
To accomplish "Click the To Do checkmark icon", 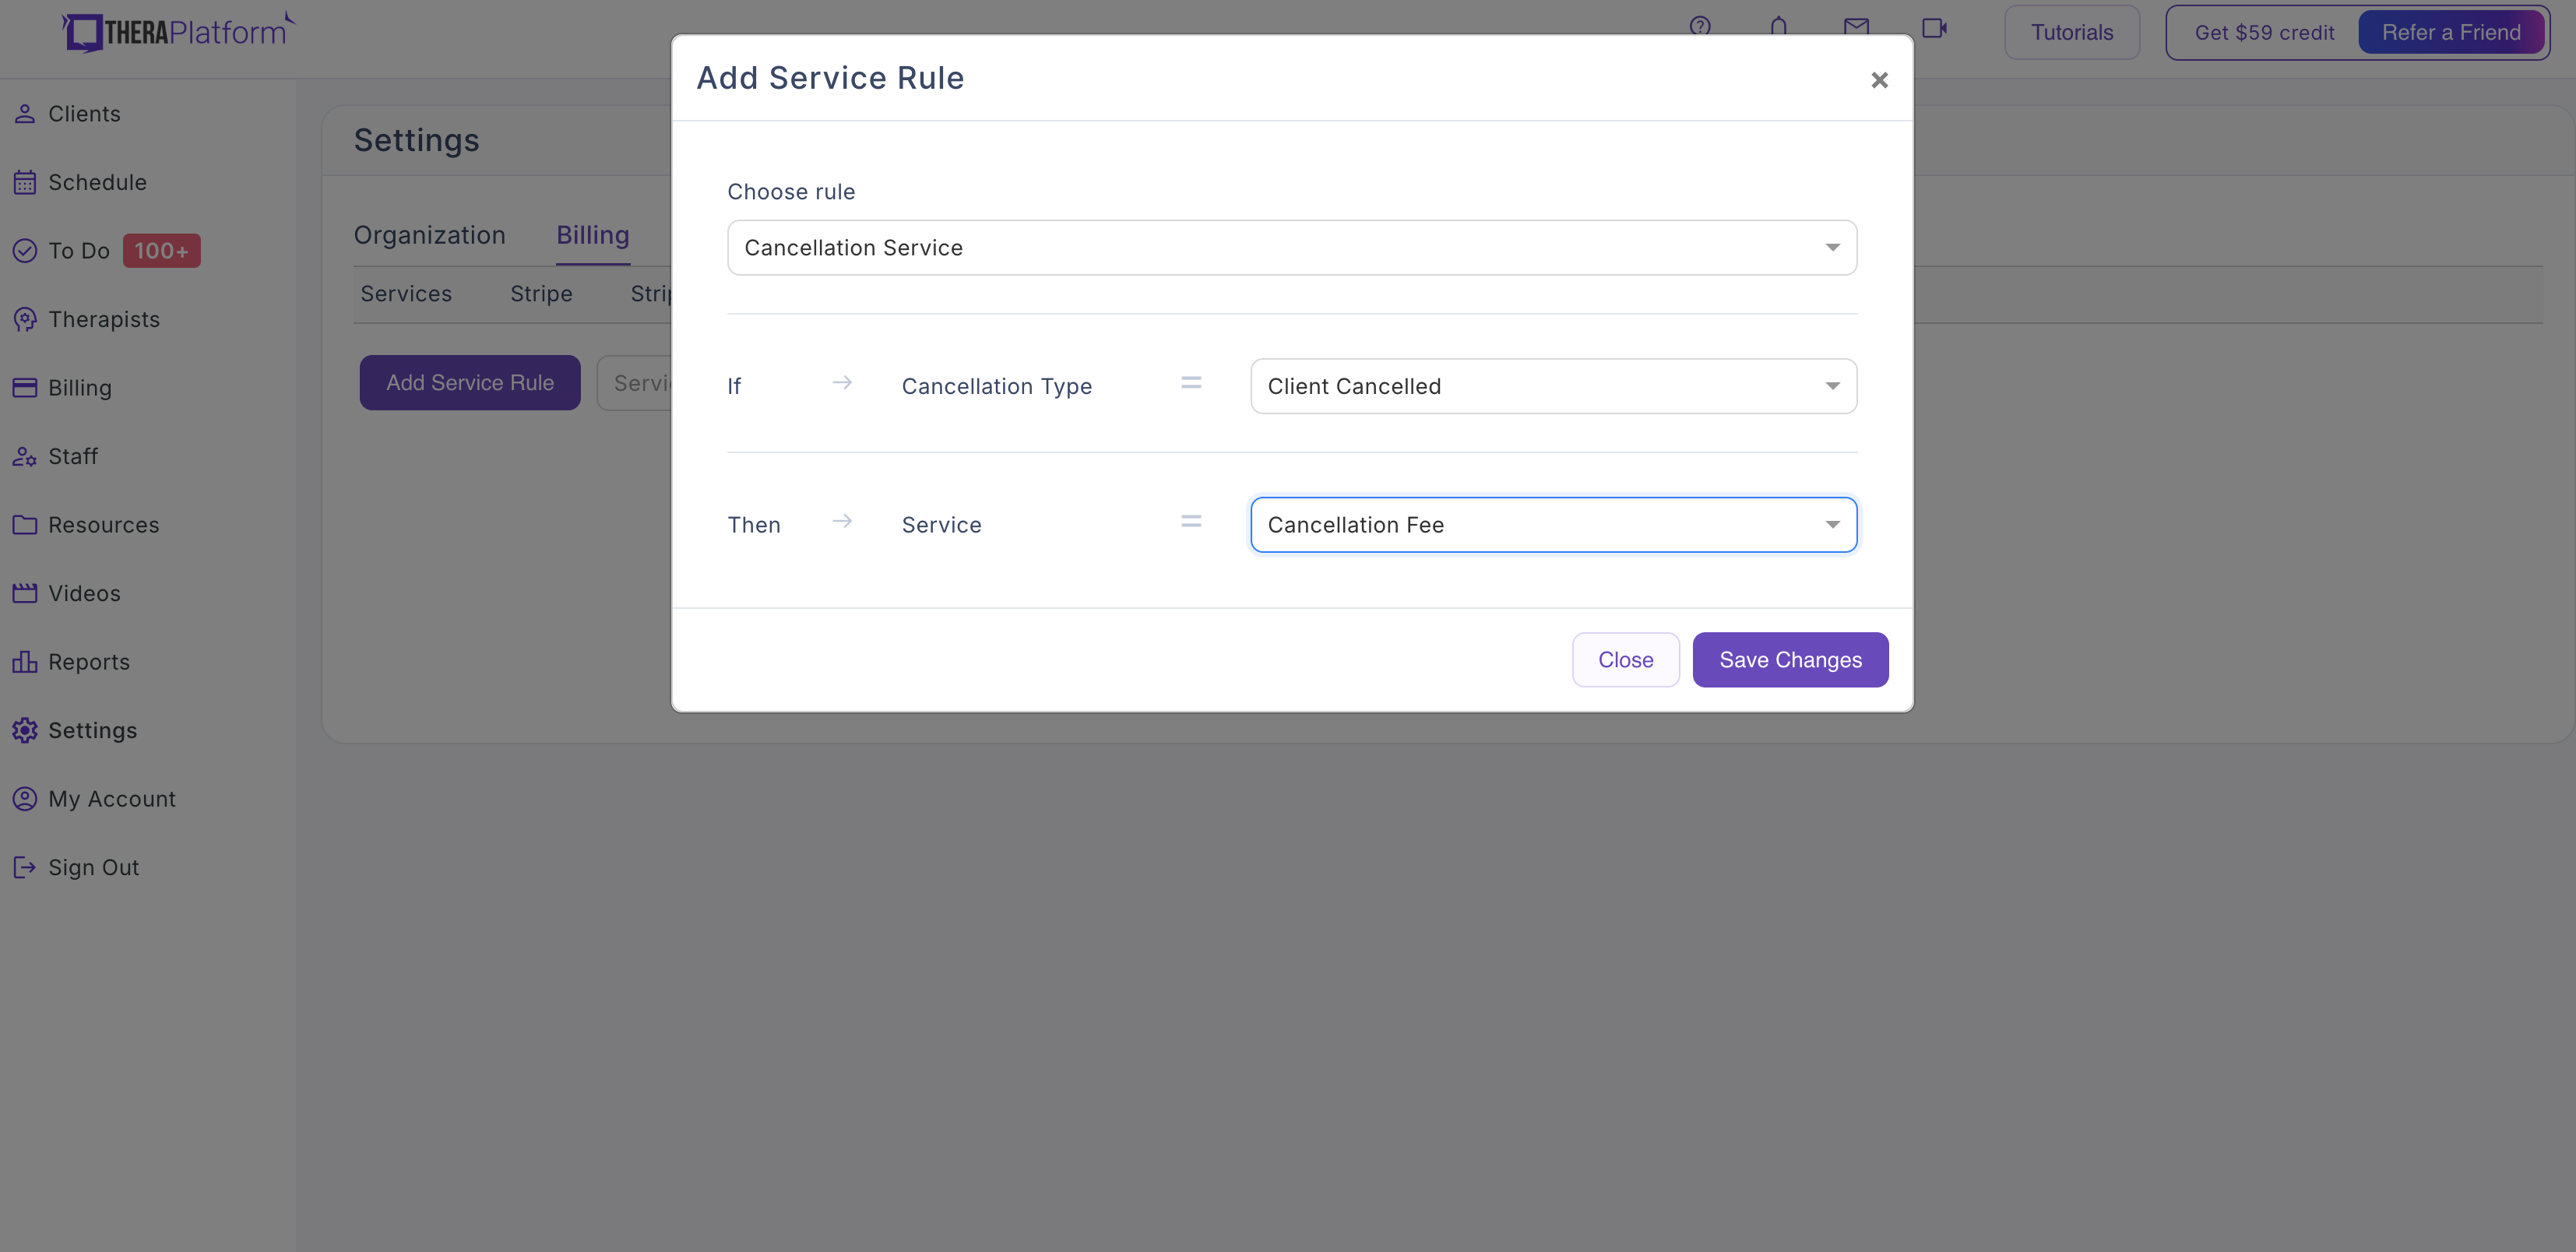I will coord(25,251).
